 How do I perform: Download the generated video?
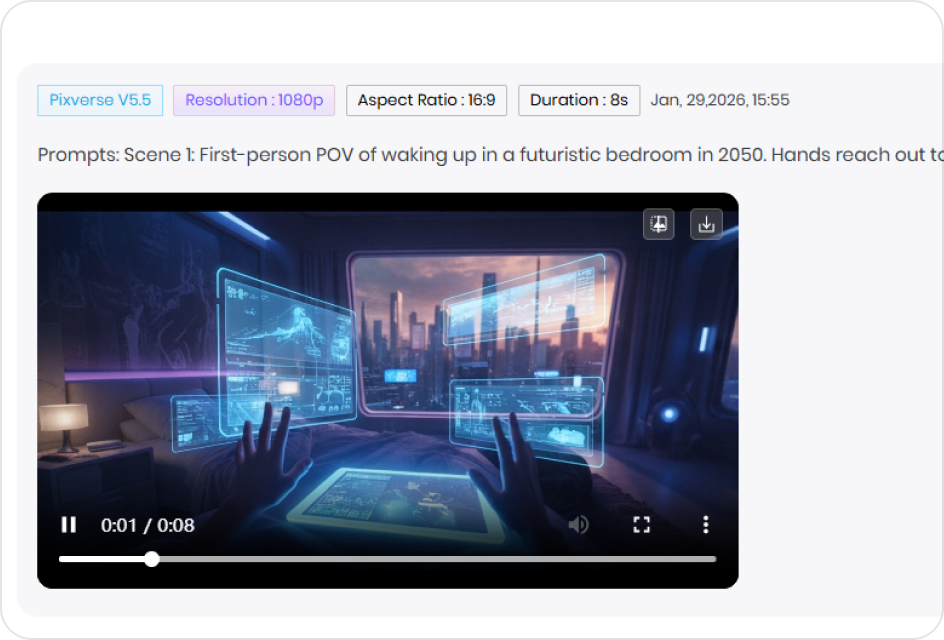click(707, 224)
